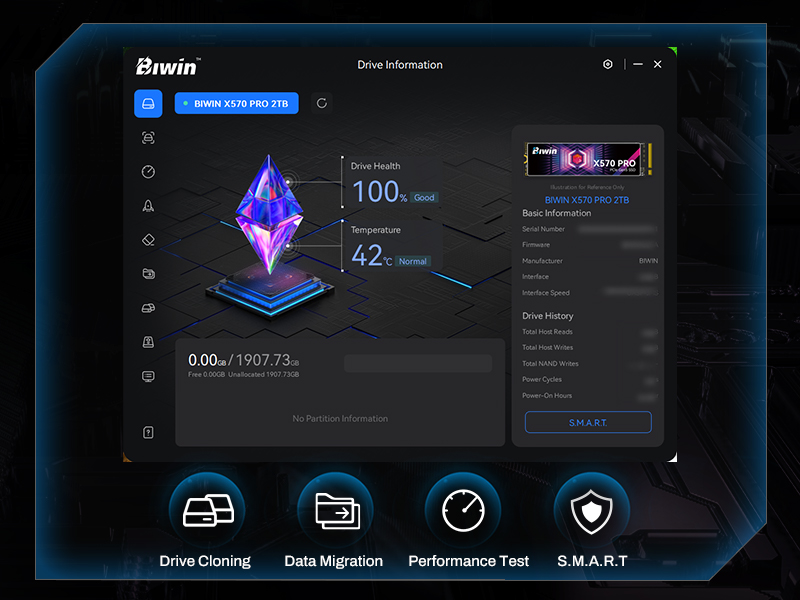Click the 'Serial Number' row
This screenshot has width=800, height=600.
pos(590,229)
